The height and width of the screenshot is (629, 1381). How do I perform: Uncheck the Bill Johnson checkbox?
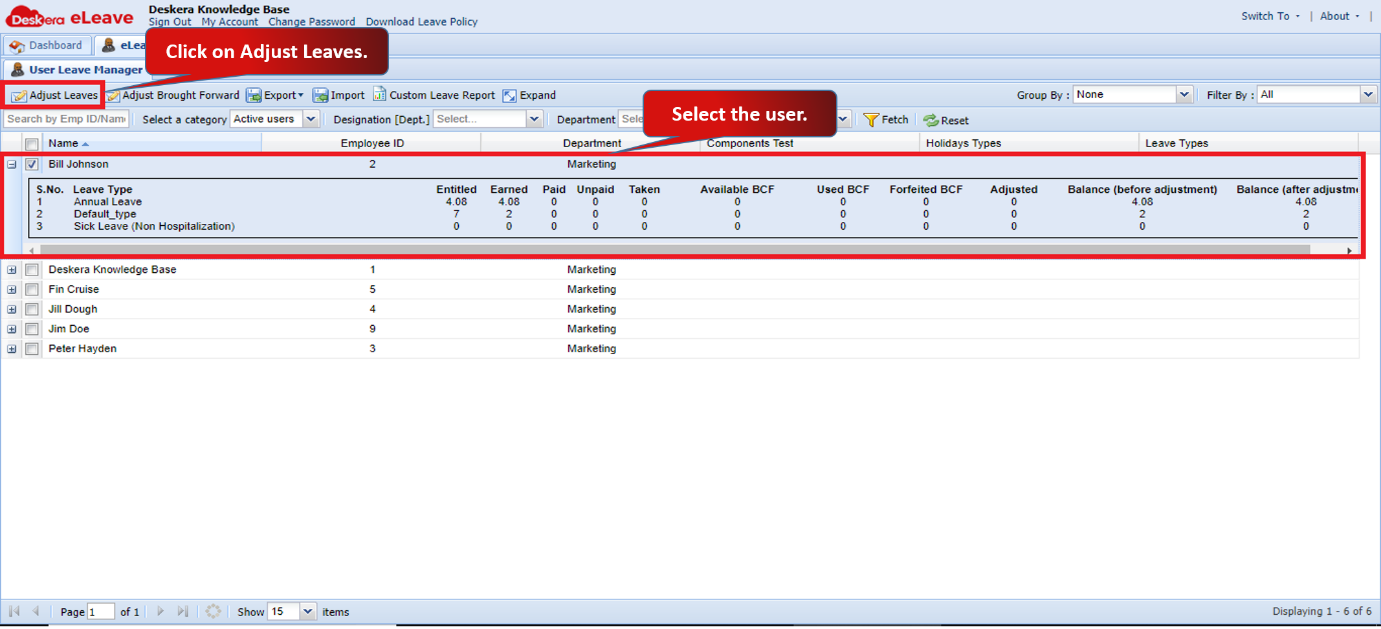click(31, 164)
